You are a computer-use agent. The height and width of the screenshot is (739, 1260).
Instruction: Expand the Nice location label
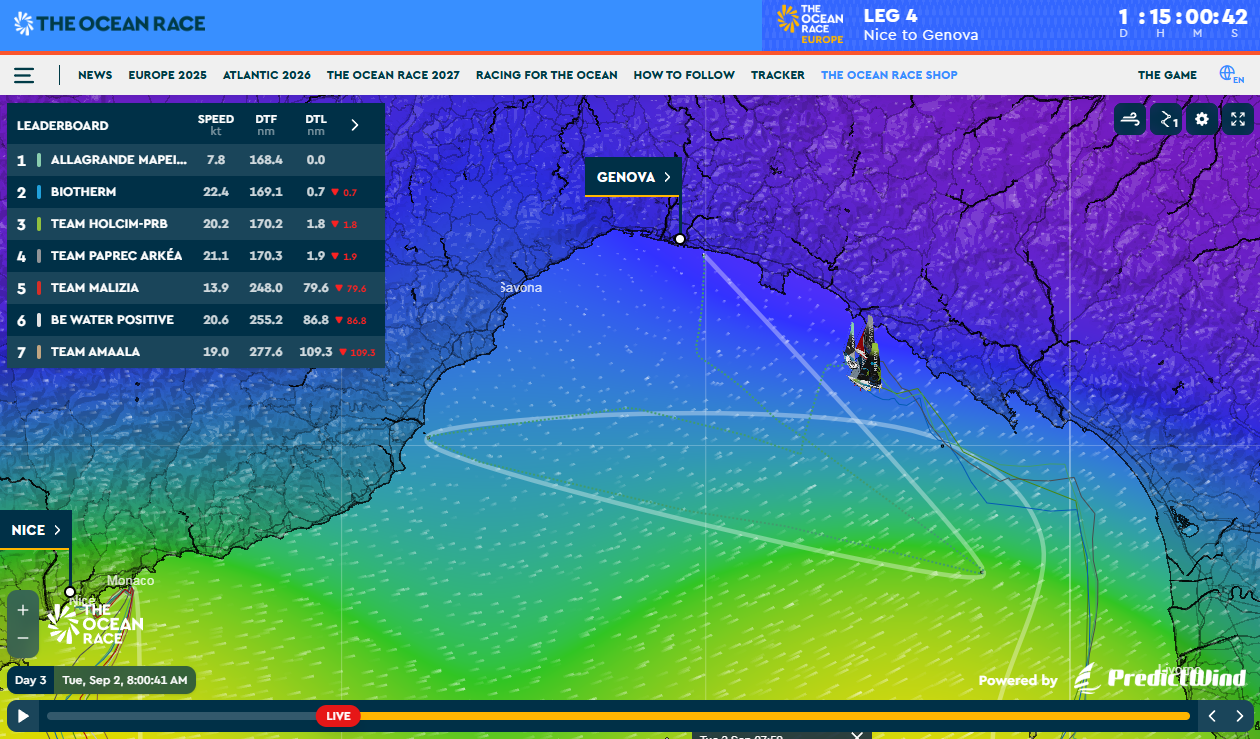coord(37,530)
